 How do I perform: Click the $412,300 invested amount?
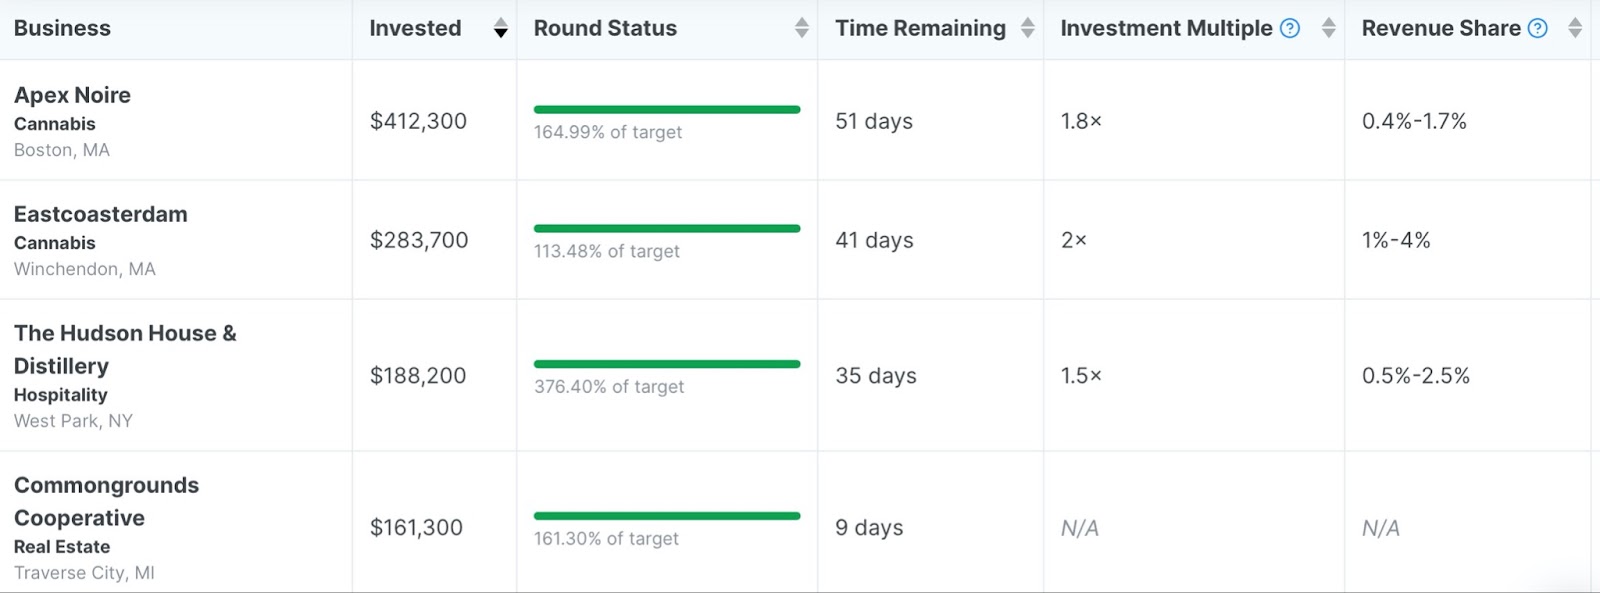[418, 121]
